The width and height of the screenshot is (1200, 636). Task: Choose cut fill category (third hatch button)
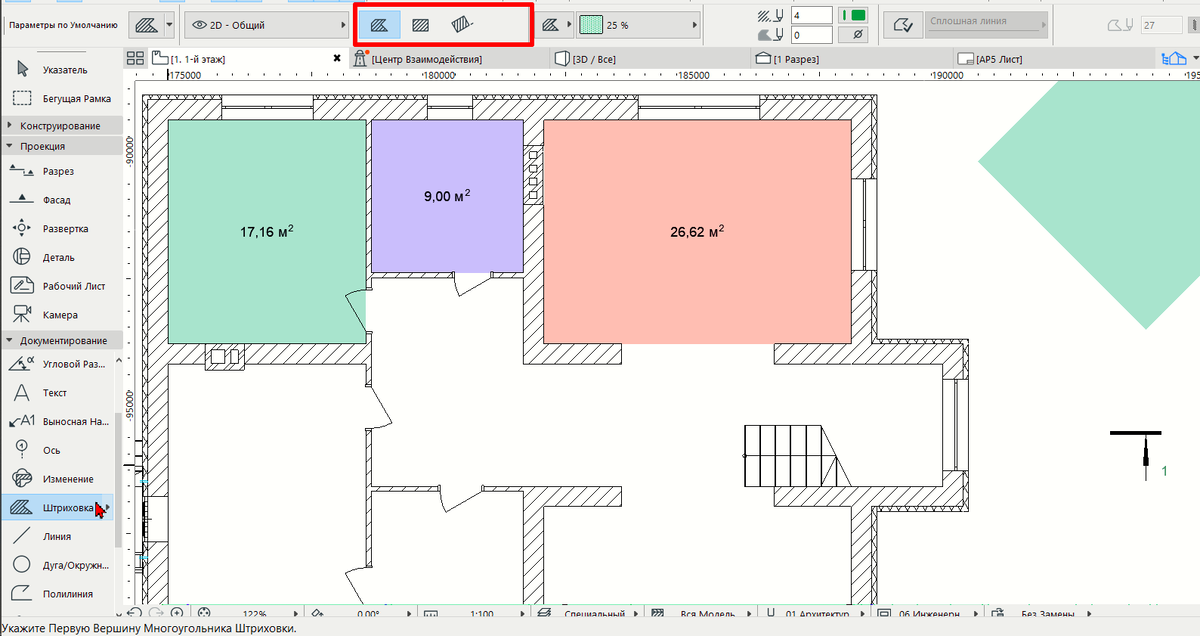click(461, 24)
